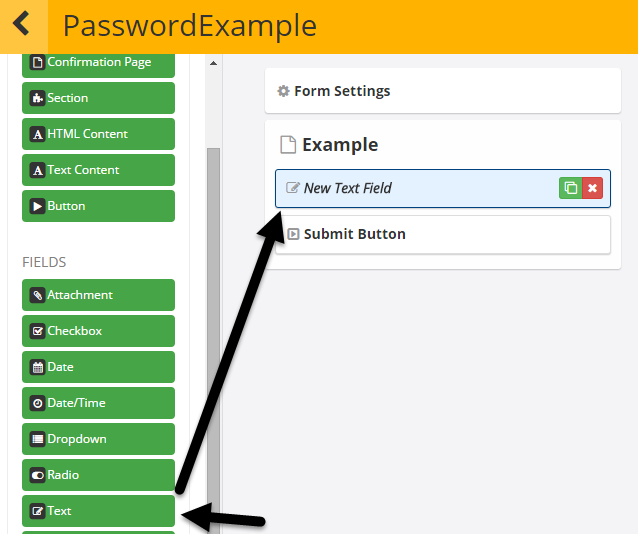This screenshot has width=638, height=534.
Task: Add a Button element
Action: pos(98,206)
